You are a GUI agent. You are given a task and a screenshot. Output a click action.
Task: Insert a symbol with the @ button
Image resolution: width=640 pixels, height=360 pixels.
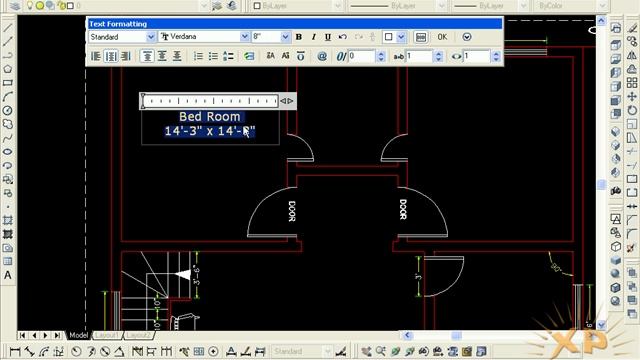[x=322, y=56]
